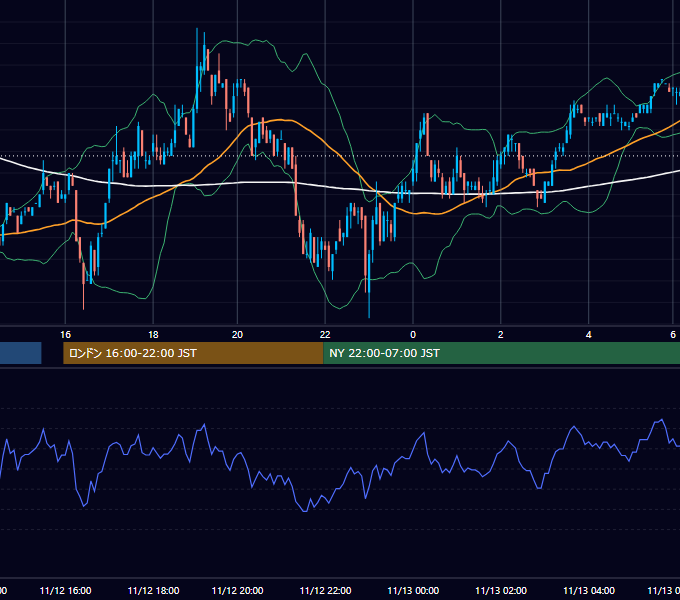Click the 11/13 04:00 date label

(589, 590)
